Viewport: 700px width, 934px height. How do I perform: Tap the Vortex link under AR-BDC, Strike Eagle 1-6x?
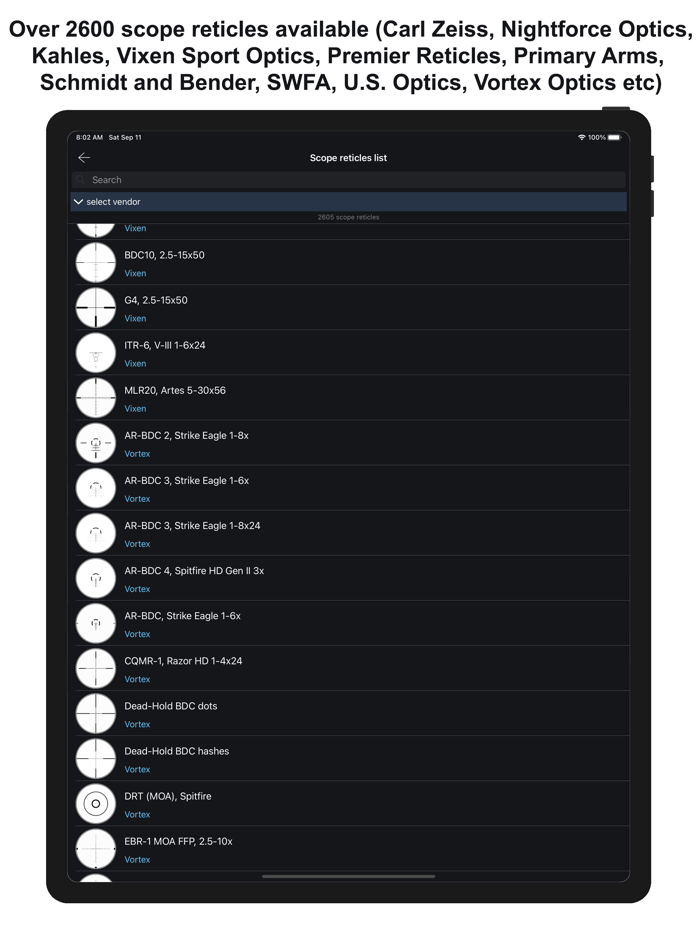click(x=137, y=634)
